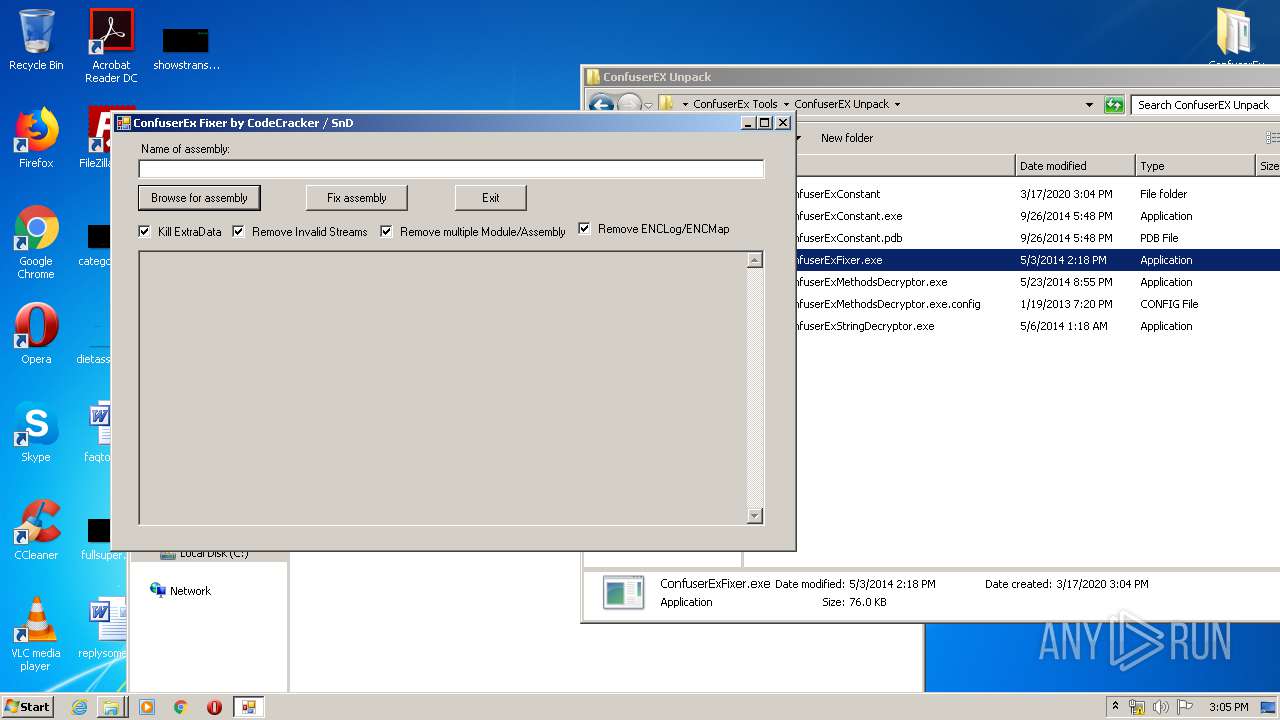The height and width of the screenshot is (720, 1280).
Task: Select ConfuserExMethodsDecryptor.exe file
Action: click(1037, 282)
